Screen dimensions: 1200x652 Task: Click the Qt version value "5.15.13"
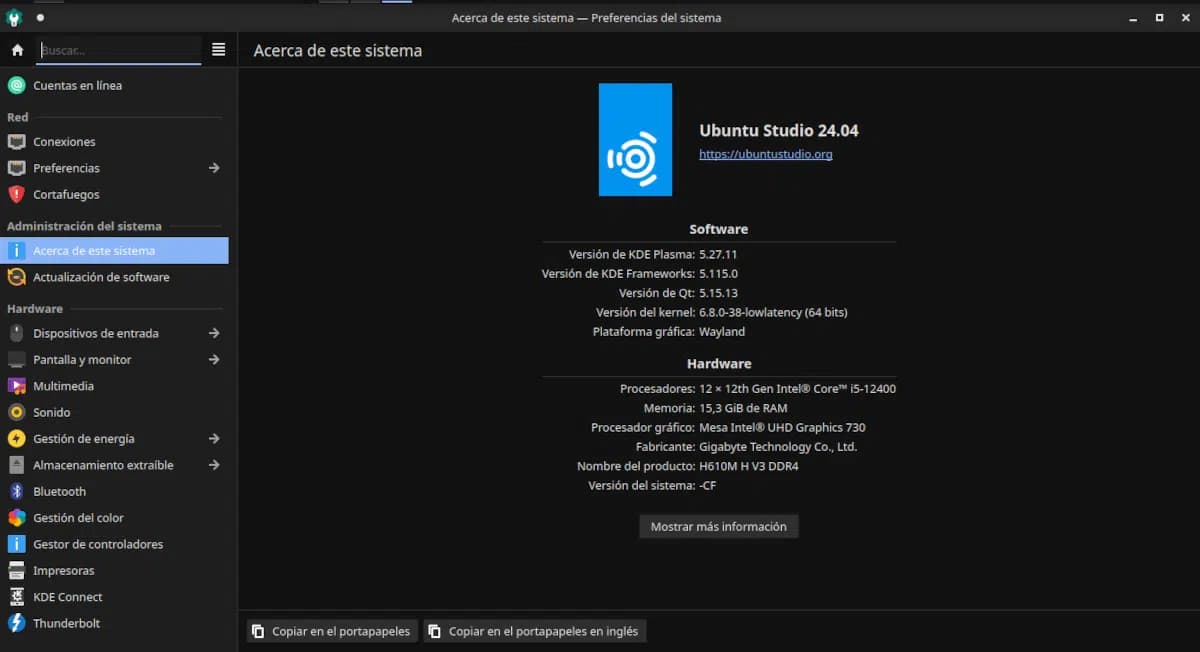[719, 293]
